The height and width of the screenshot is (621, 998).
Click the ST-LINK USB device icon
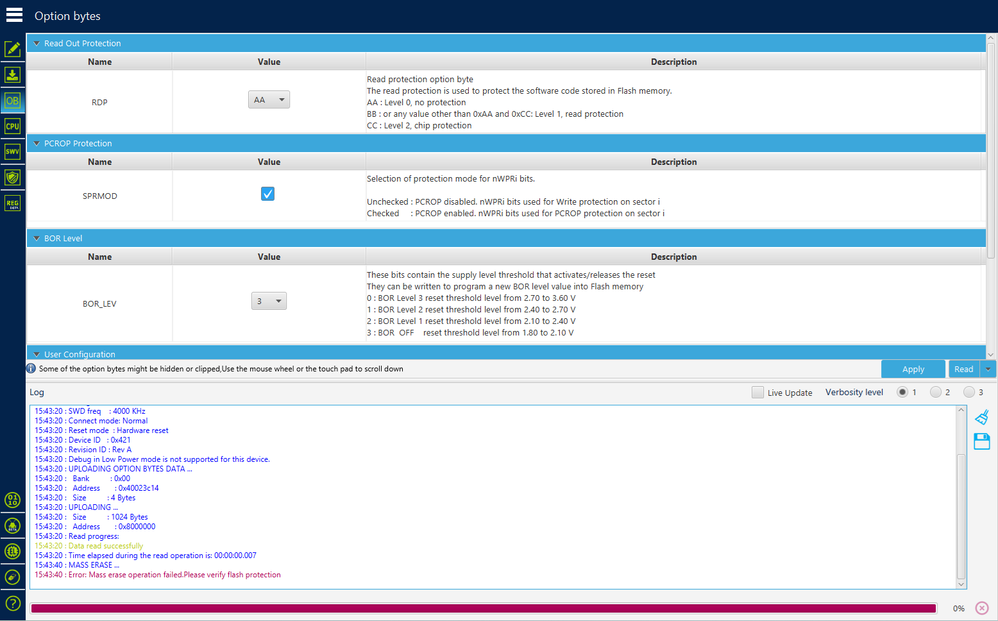13,577
